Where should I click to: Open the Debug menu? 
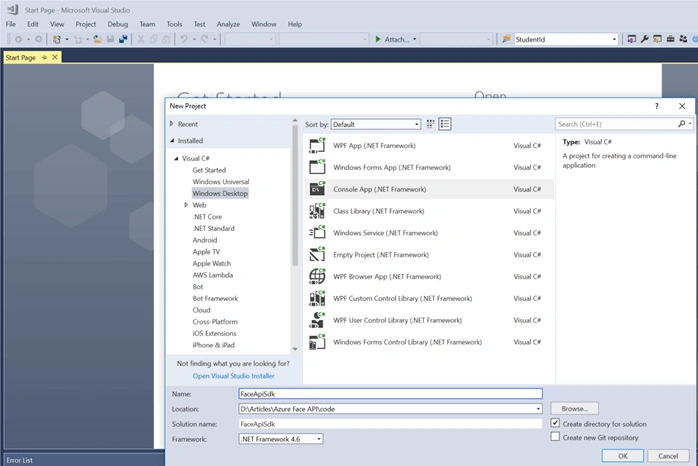coord(118,24)
